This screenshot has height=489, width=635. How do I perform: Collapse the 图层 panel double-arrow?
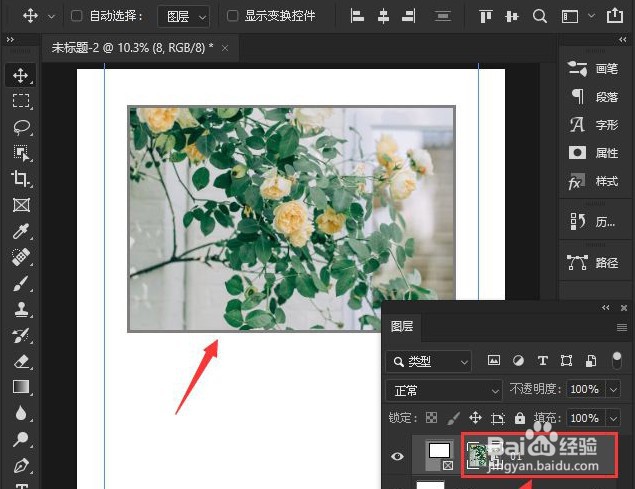tap(606, 308)
